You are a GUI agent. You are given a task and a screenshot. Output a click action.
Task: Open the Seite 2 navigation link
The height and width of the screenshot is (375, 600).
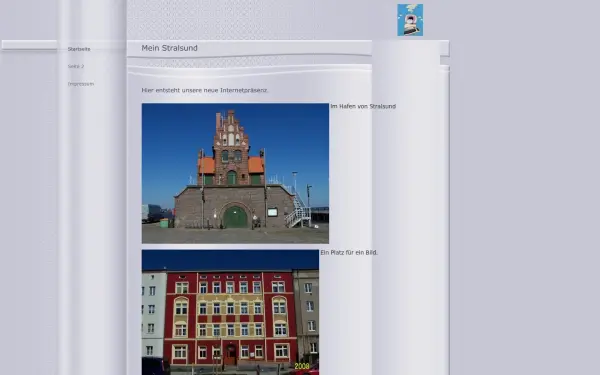[x=76, y=66]
